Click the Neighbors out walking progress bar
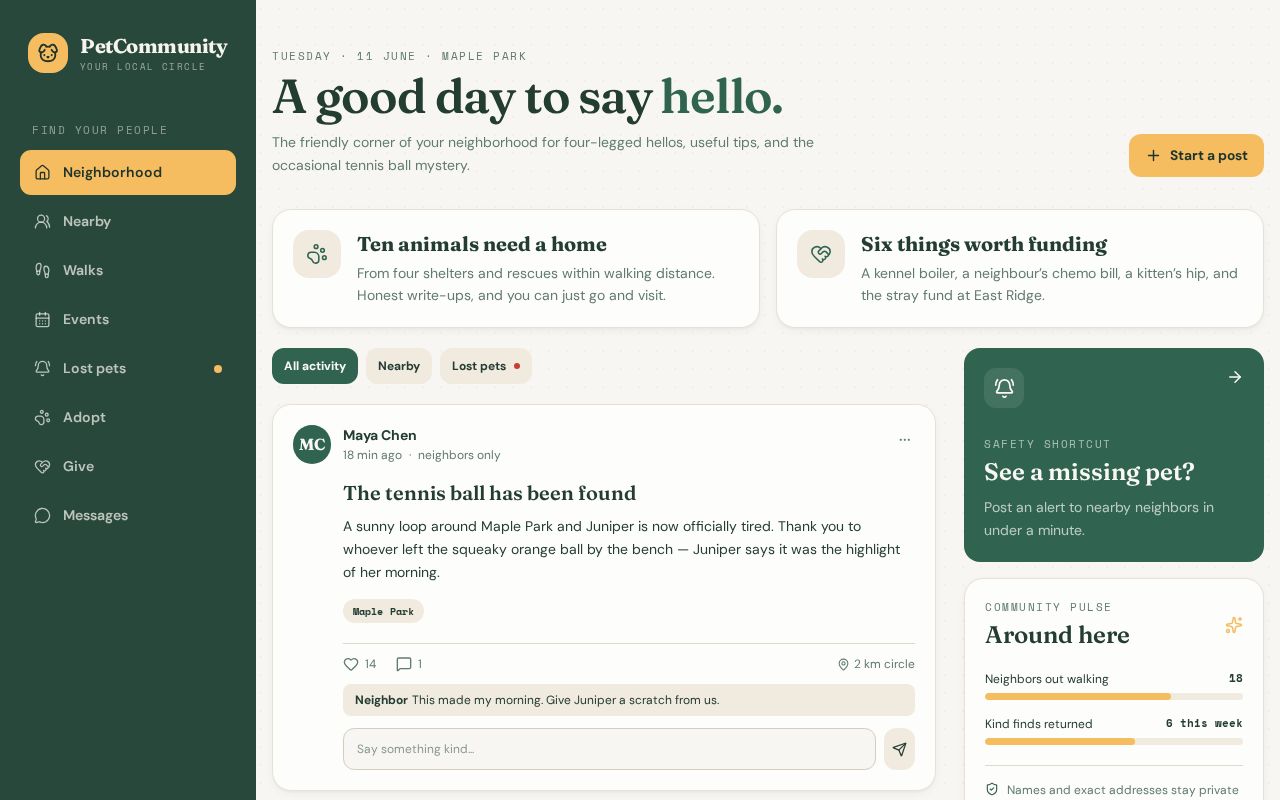Image resolution: width=1280 pixels, height=800 pixels. pyautogui.click(x=1114, y=696)
